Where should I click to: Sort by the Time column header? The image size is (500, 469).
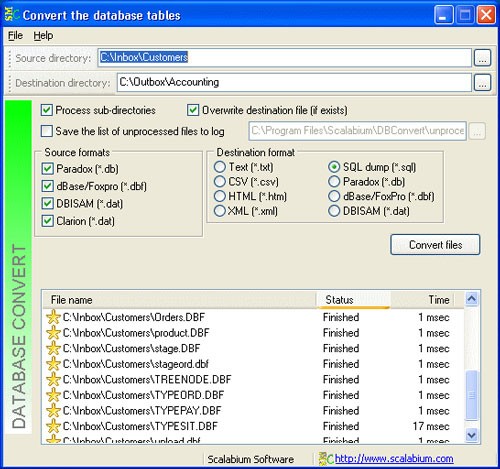tap(422, 300)
